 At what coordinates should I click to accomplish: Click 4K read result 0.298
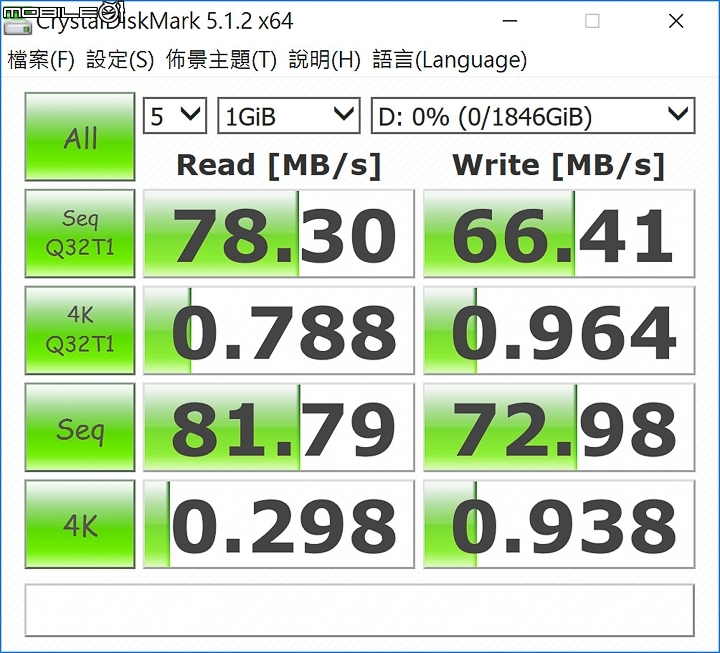[x=279, y=524]
